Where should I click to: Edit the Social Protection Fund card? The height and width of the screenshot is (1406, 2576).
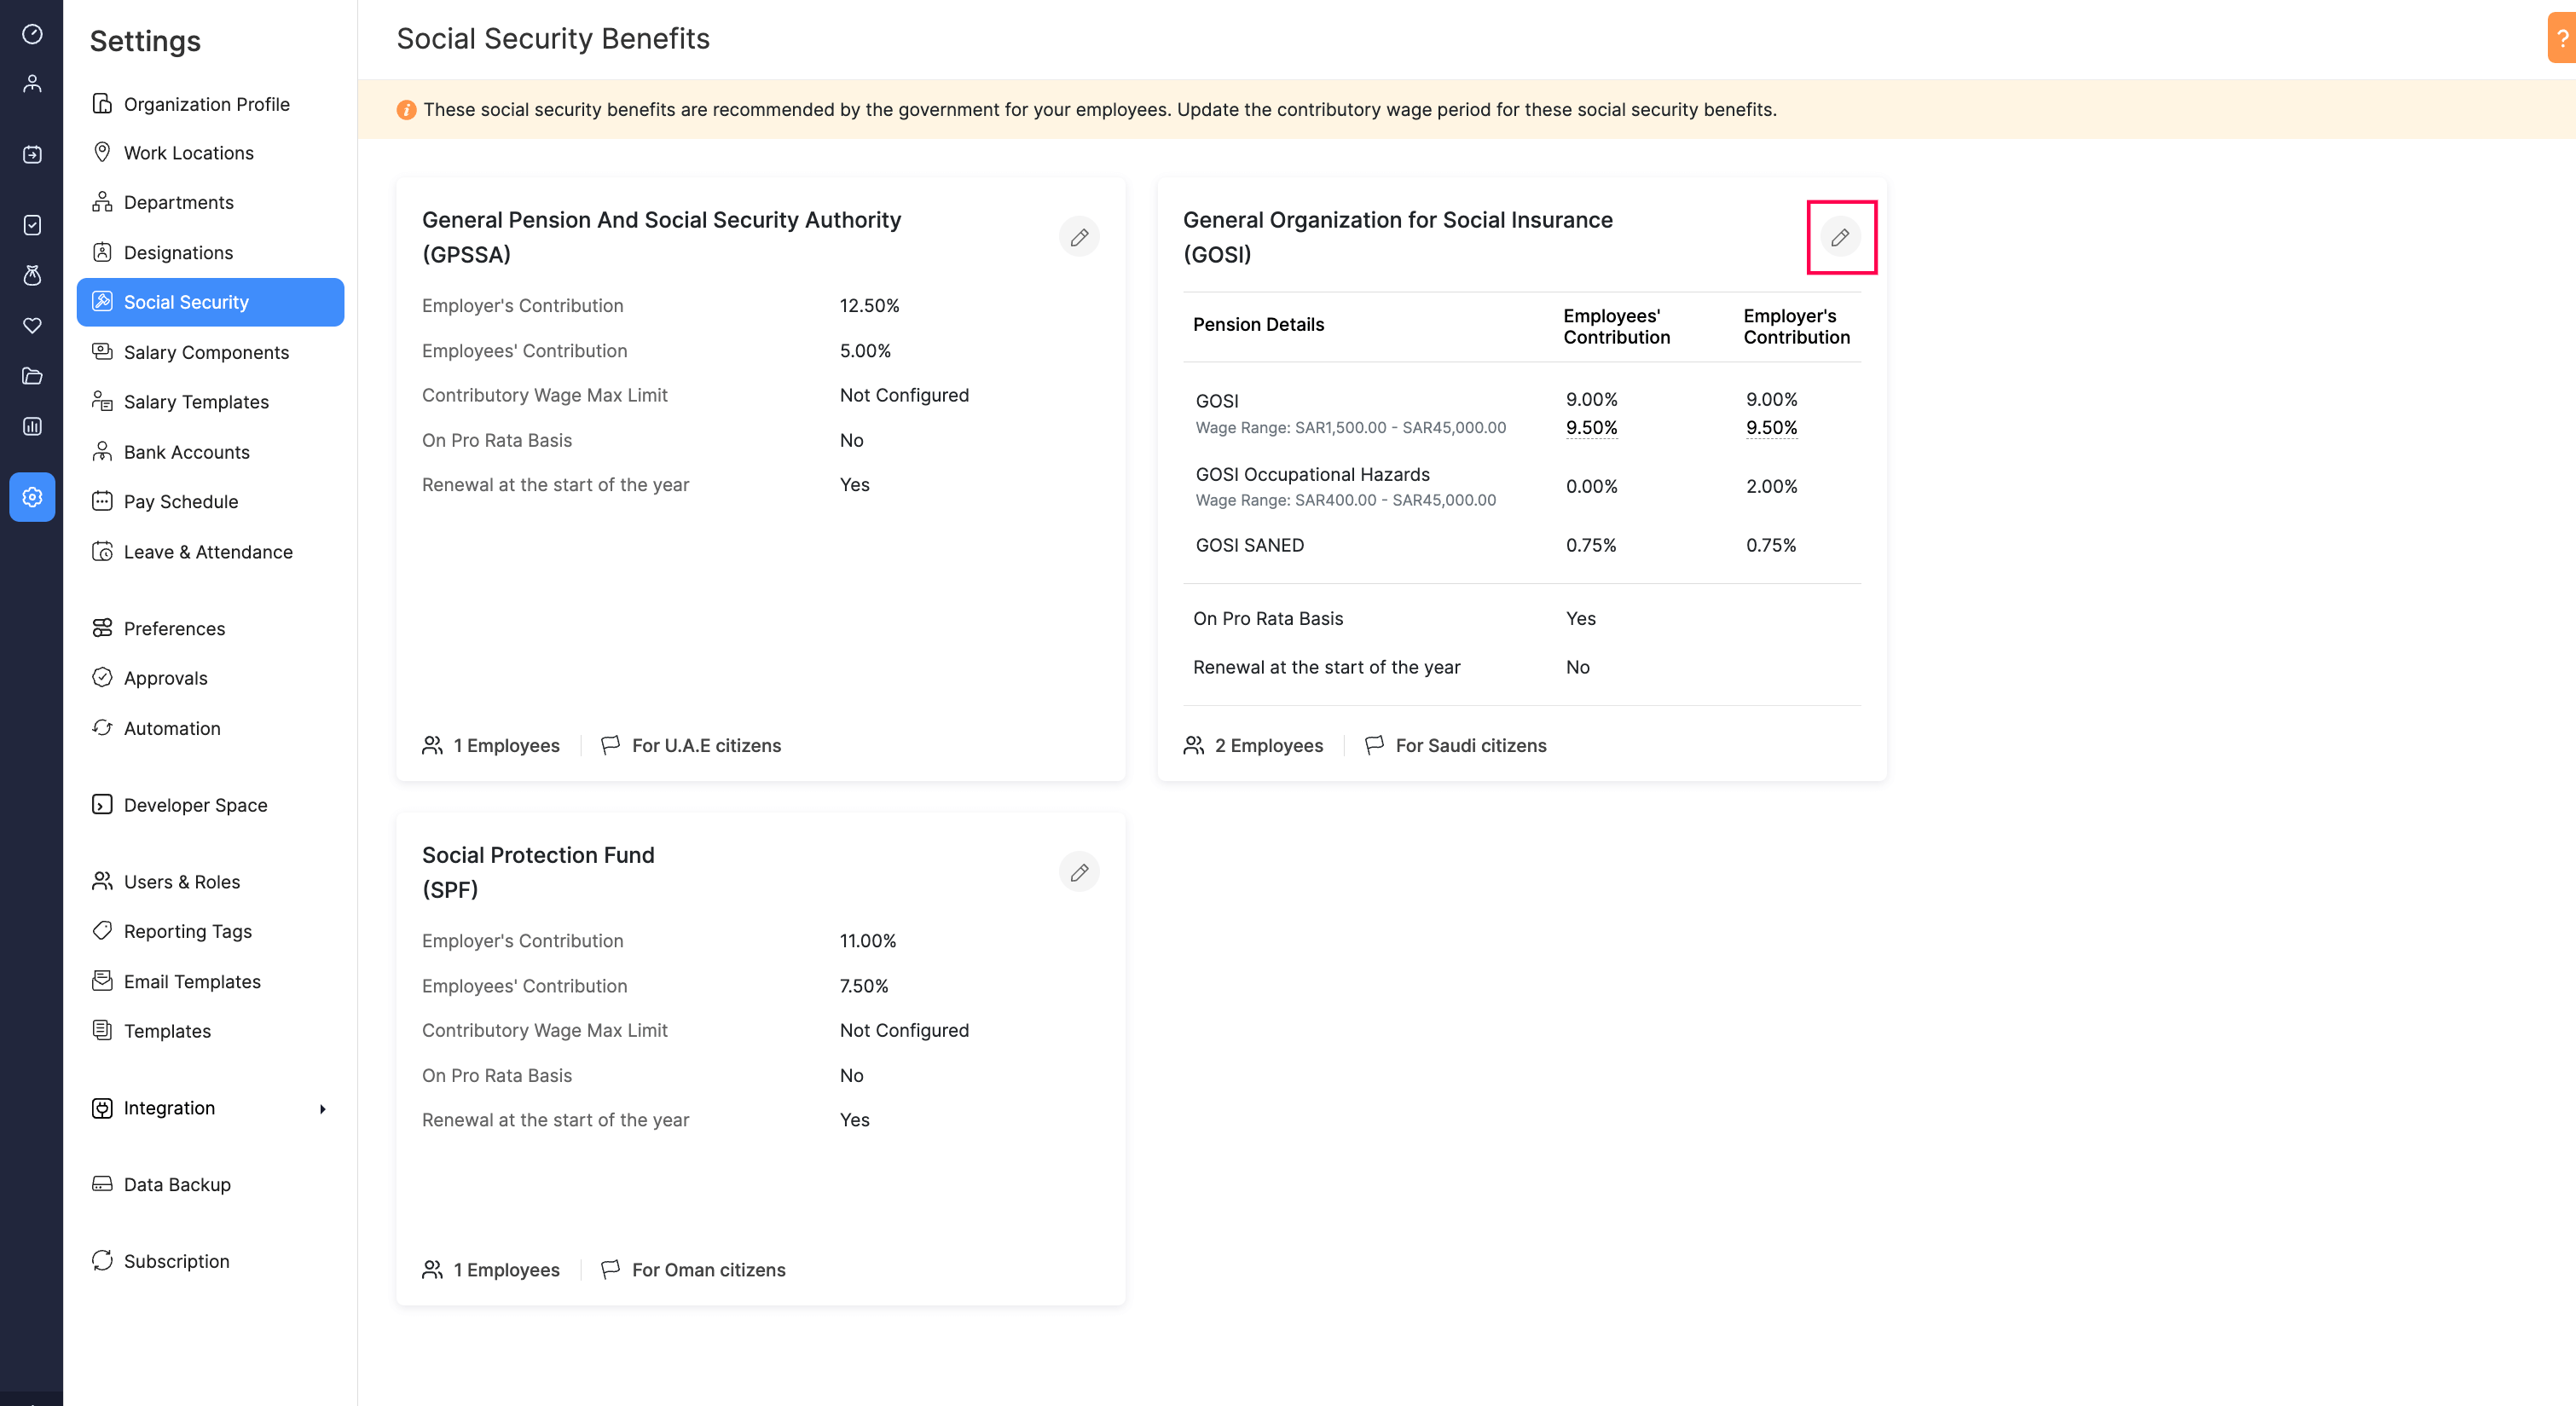[x=1079, y=872]
